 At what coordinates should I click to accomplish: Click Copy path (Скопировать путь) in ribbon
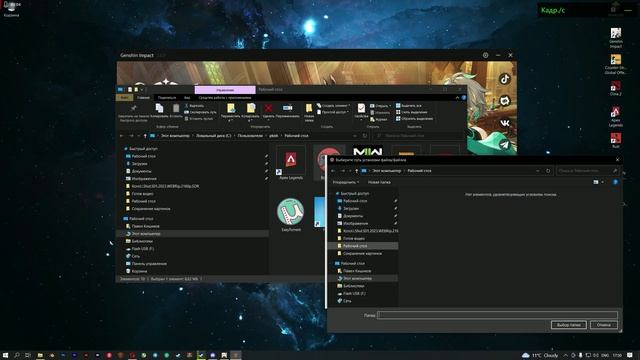click(200, 112)
